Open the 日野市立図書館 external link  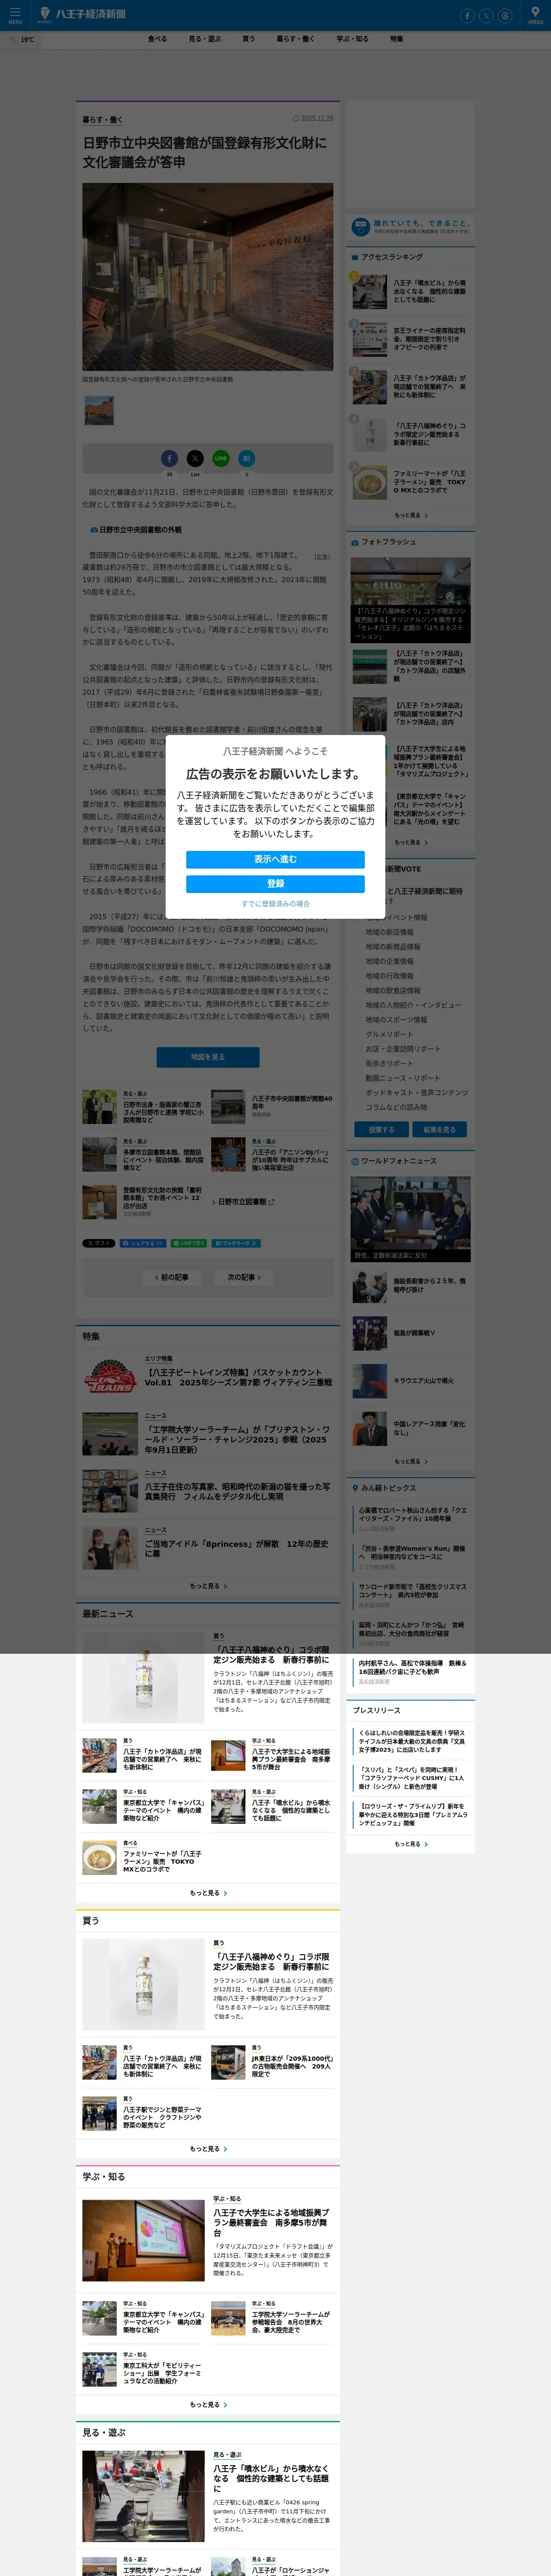point(246,1202)
